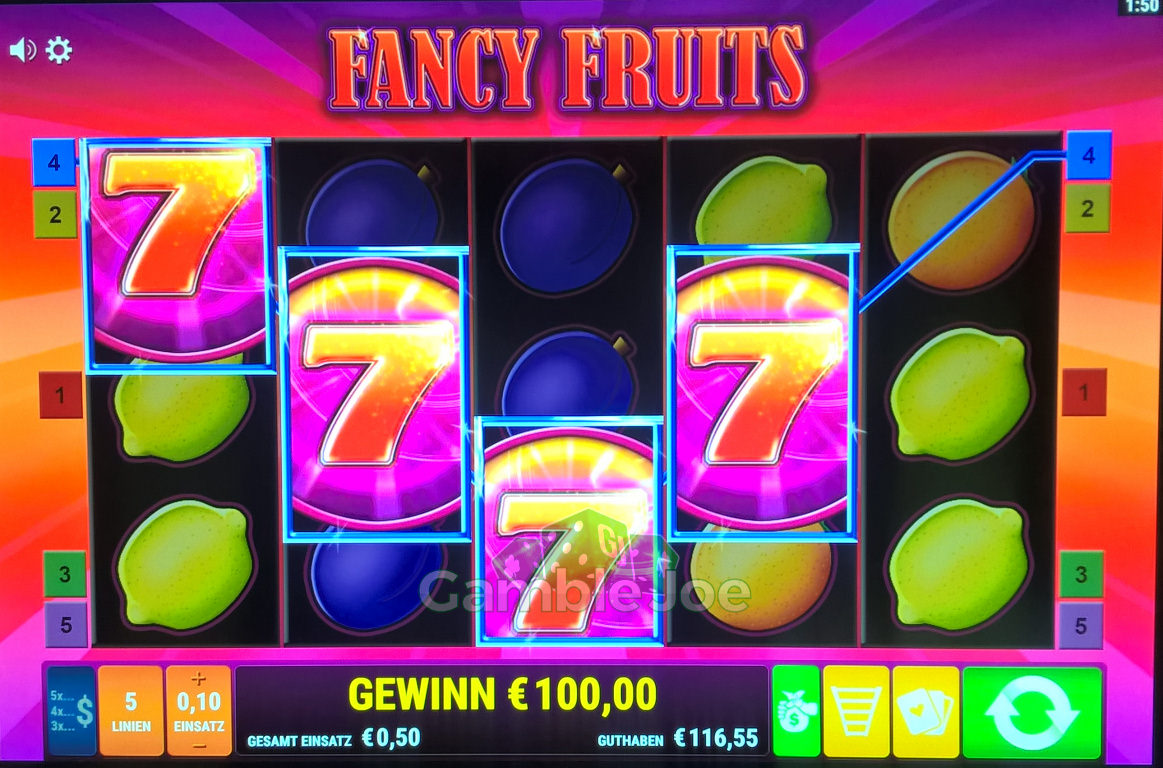Select payline 3 marker on the right
The image size is (1163, 768).
click(1081, 574)
